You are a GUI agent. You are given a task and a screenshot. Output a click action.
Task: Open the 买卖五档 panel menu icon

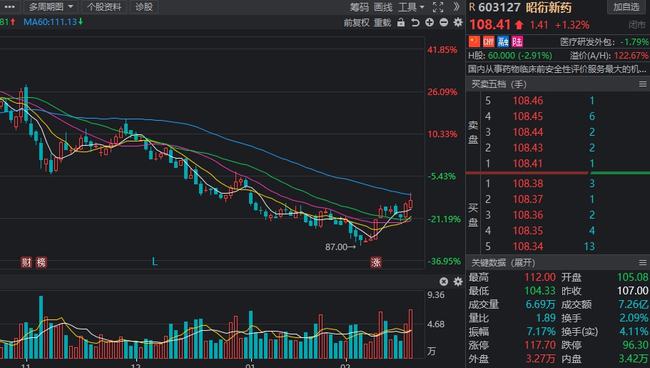[x=643, y=84]
